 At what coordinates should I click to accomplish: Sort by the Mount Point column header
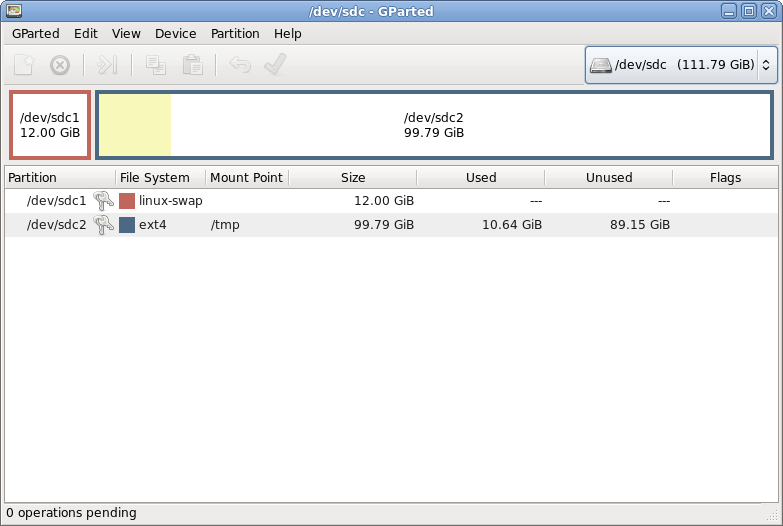click(247, 178)
